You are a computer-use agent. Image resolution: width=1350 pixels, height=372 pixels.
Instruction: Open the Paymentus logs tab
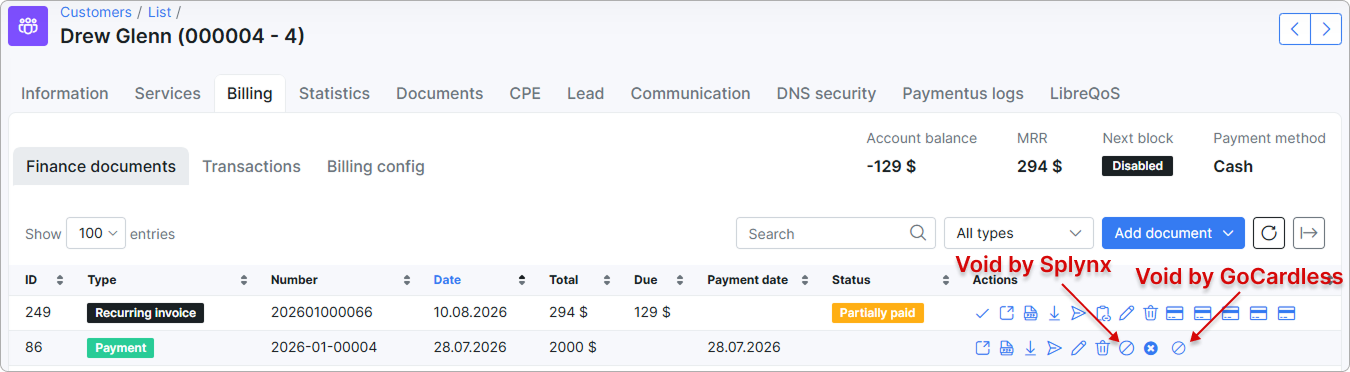coord(963,93)
